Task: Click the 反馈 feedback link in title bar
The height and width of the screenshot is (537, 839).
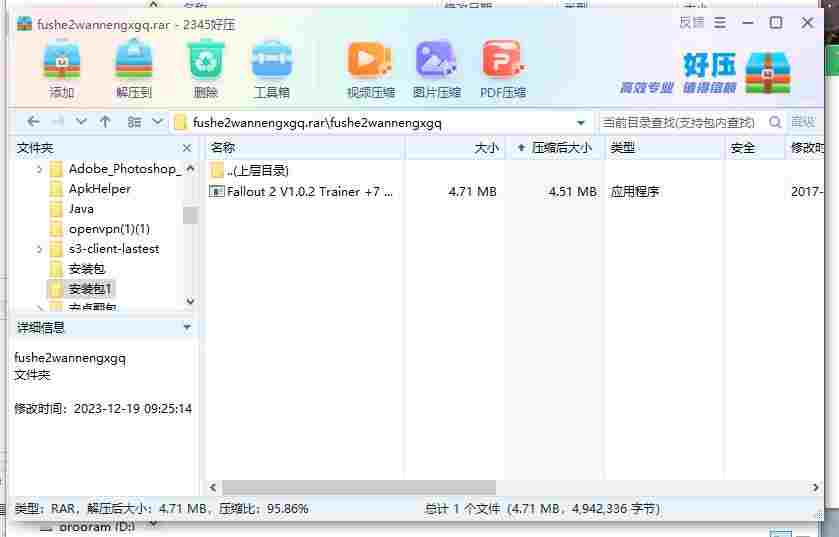Action: pos(692,22)
